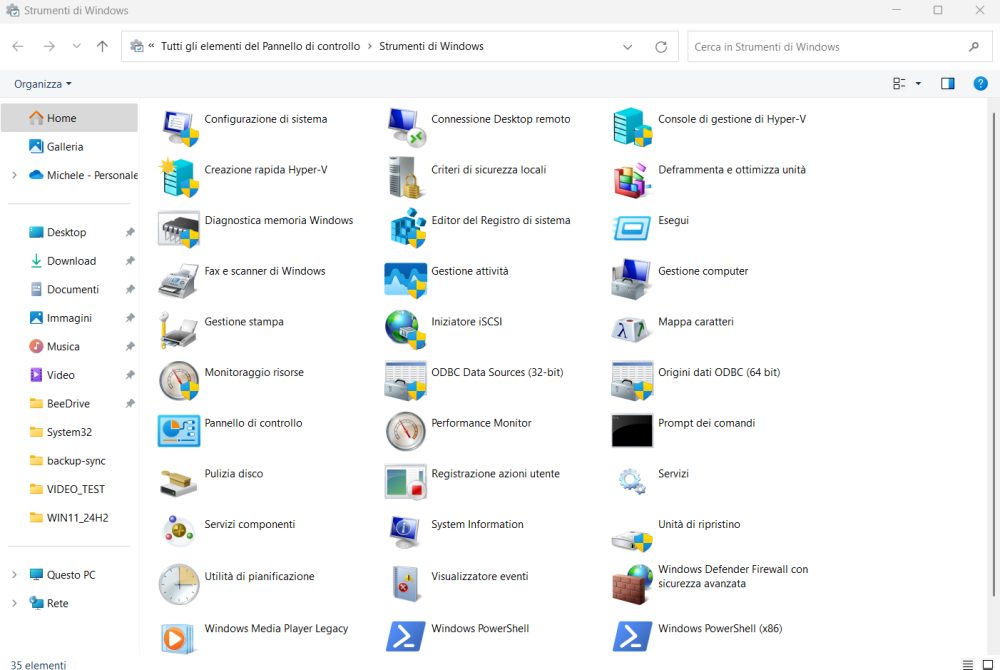
Task: Click Windows Media Player Legacy icon
Action: click(x=179, y=637)
